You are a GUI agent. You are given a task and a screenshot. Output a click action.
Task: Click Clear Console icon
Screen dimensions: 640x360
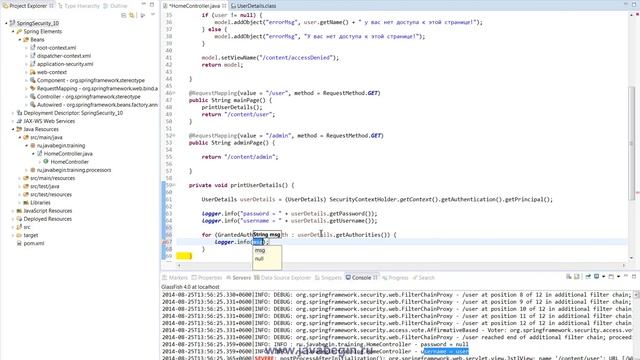click(569, 277)
